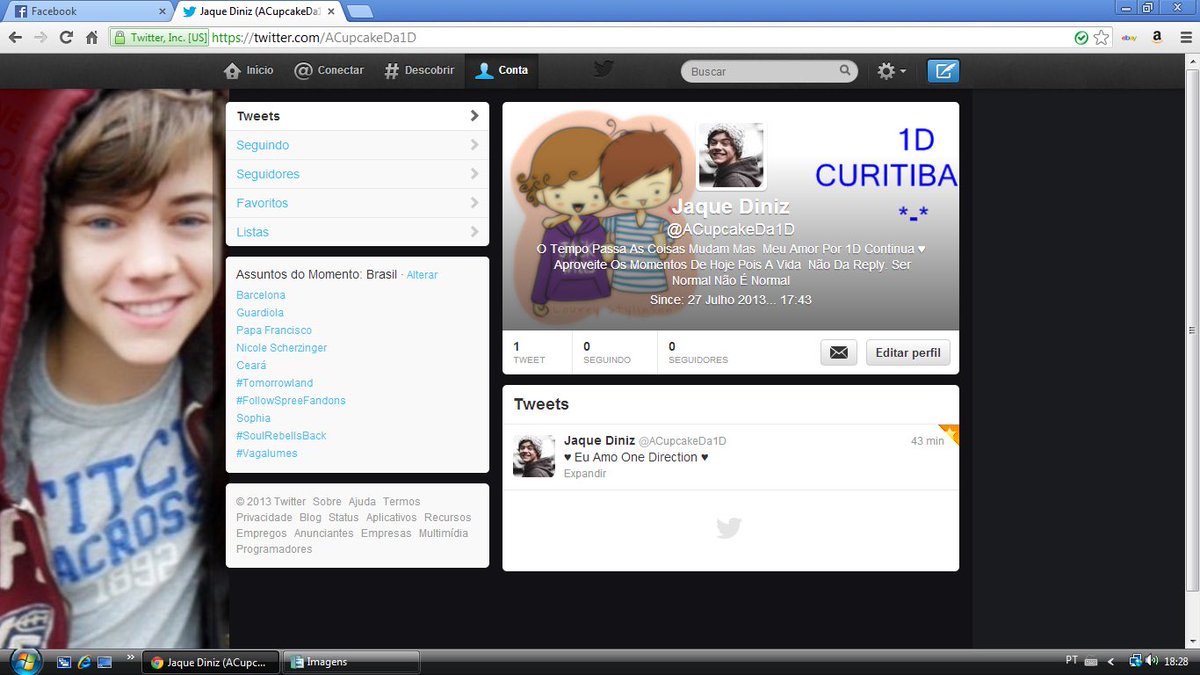1200x675 pixels.
Task: Click the compose new tweet icon
Action: 943,71
